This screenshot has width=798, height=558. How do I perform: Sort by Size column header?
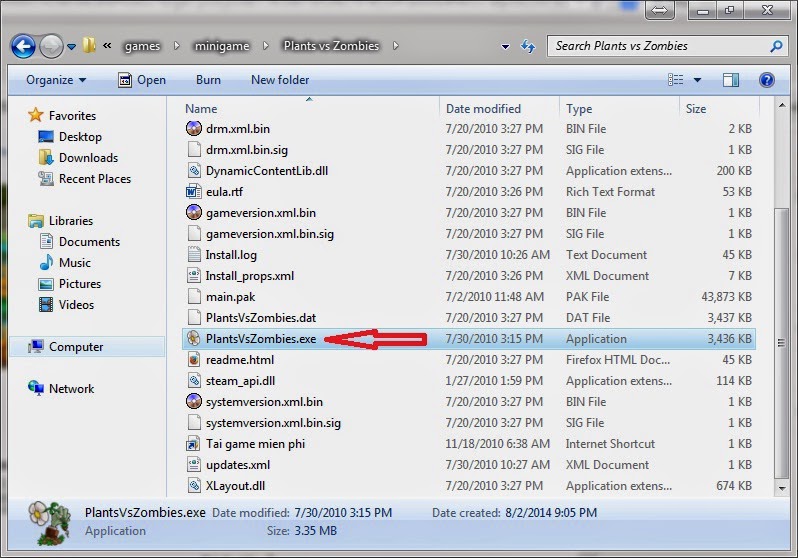696,109
